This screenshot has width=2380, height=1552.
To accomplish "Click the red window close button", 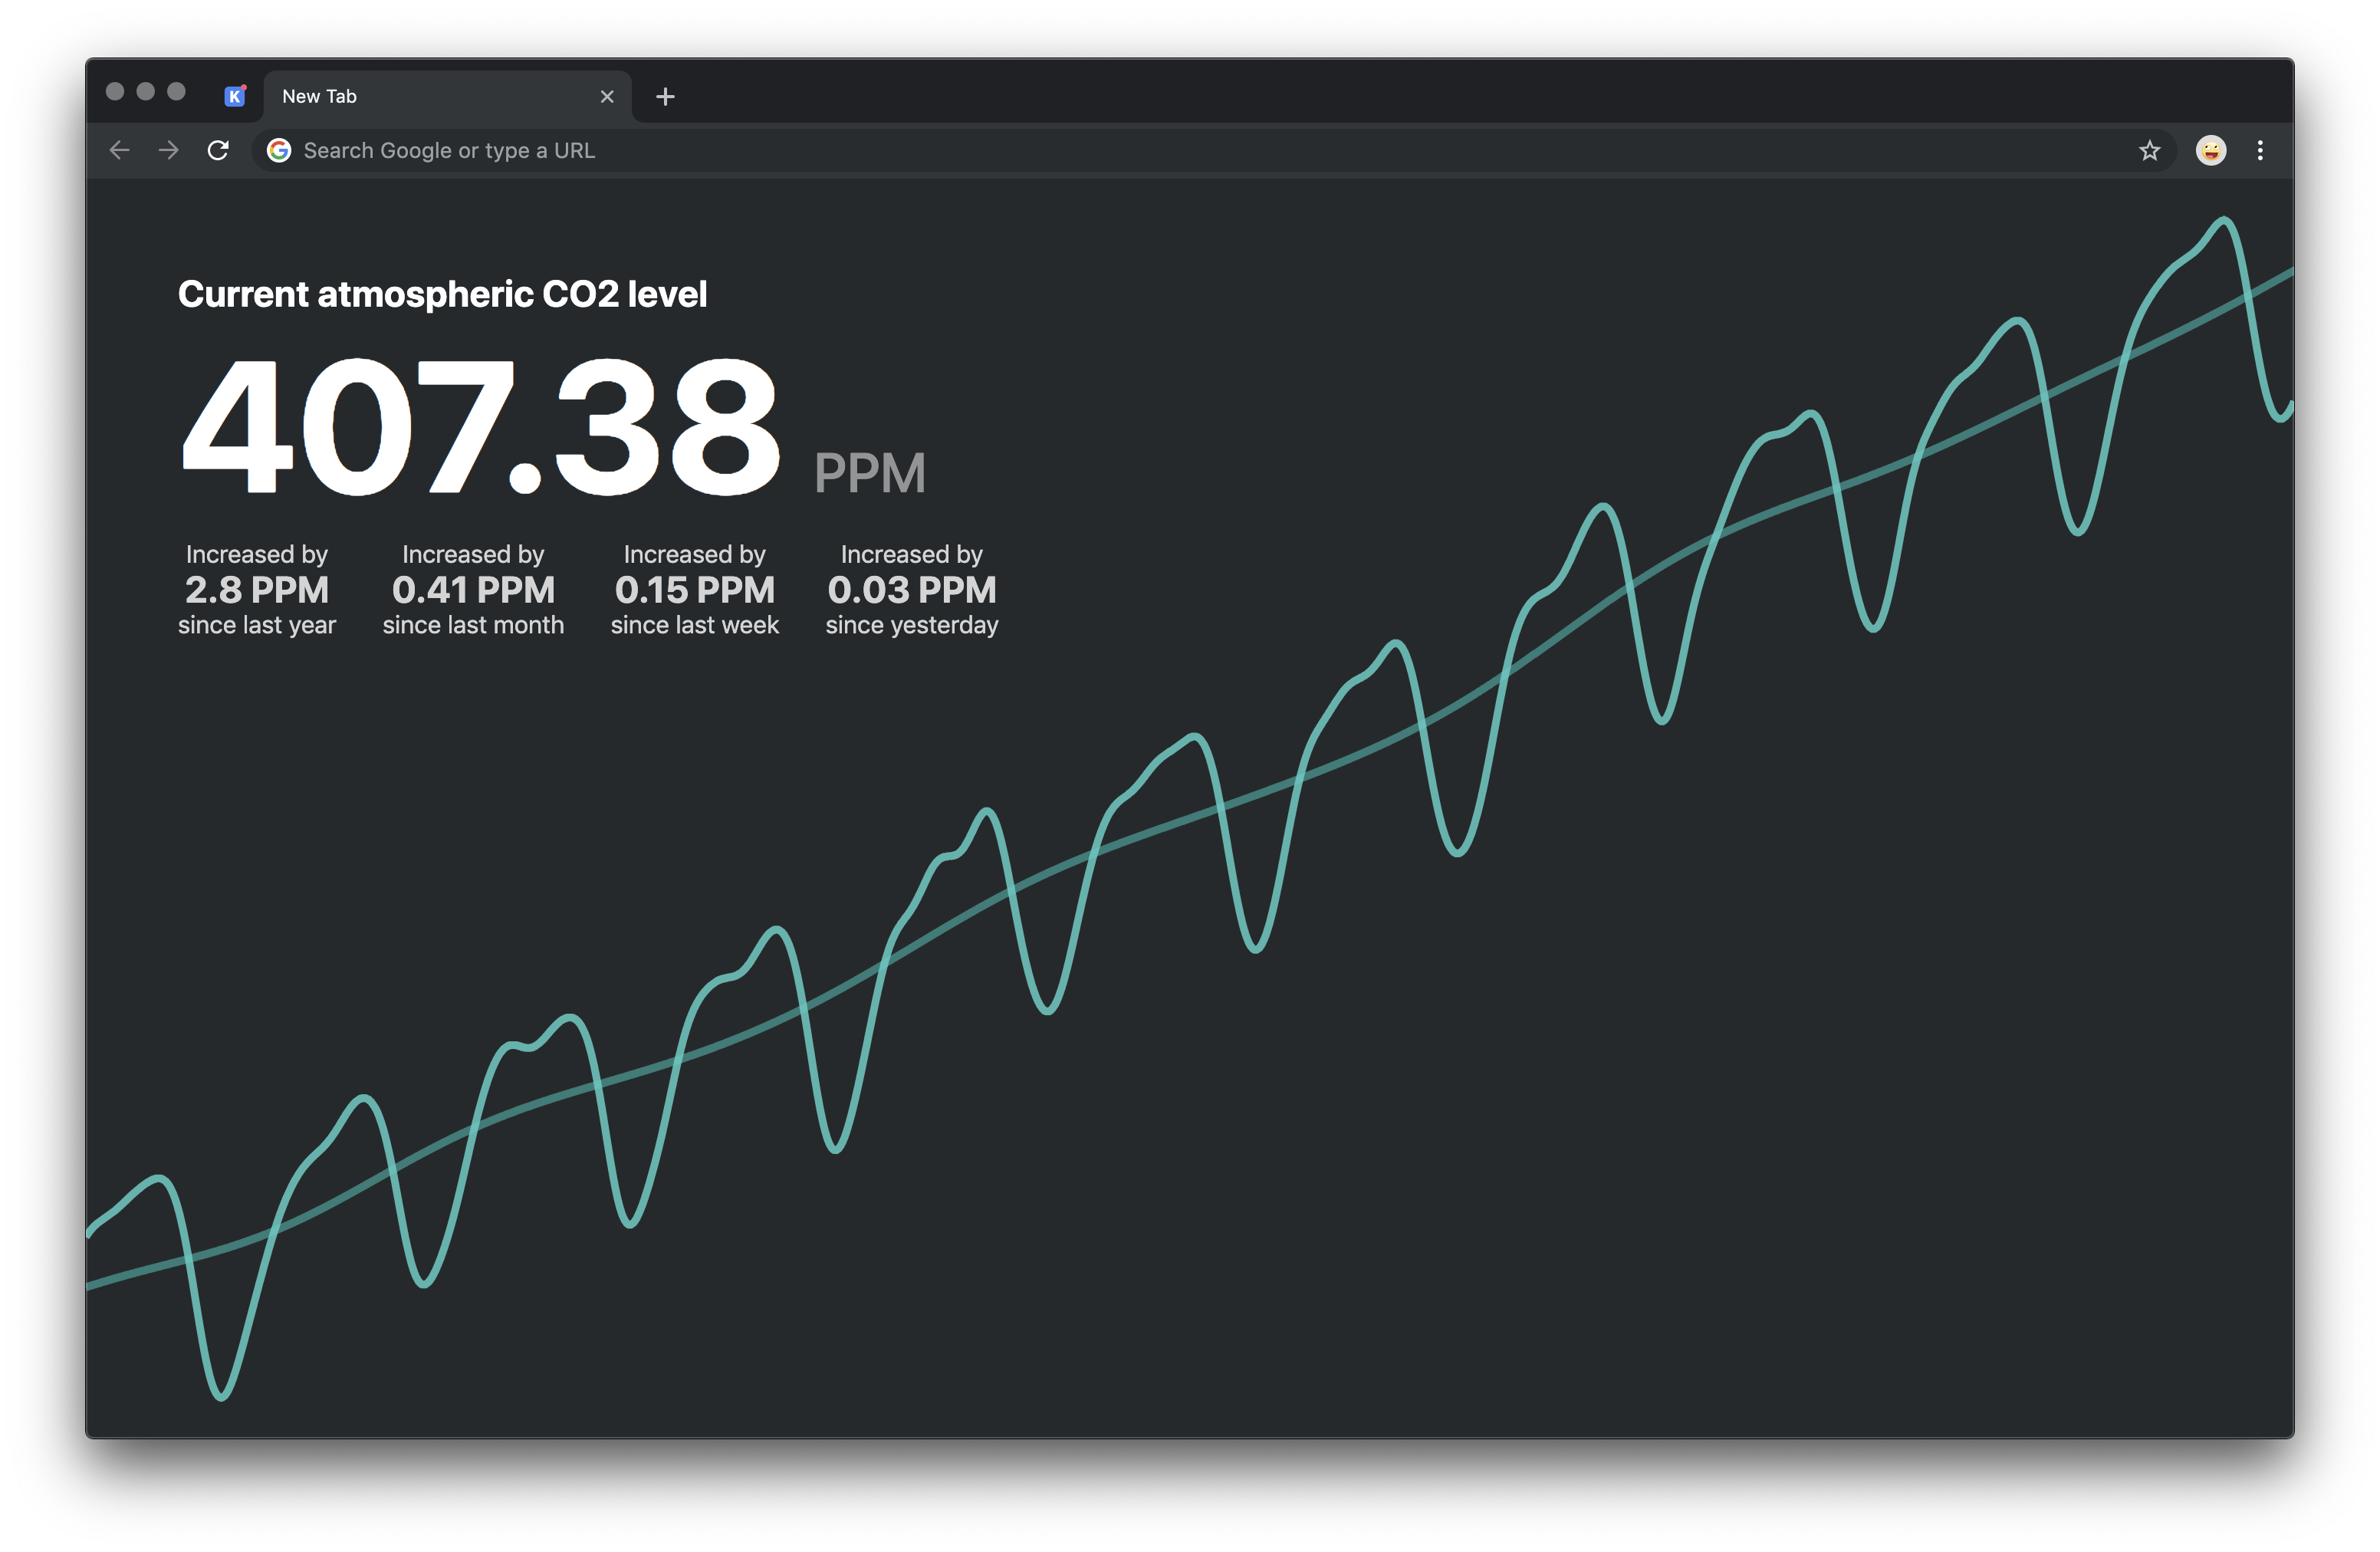I will (115, 92).
